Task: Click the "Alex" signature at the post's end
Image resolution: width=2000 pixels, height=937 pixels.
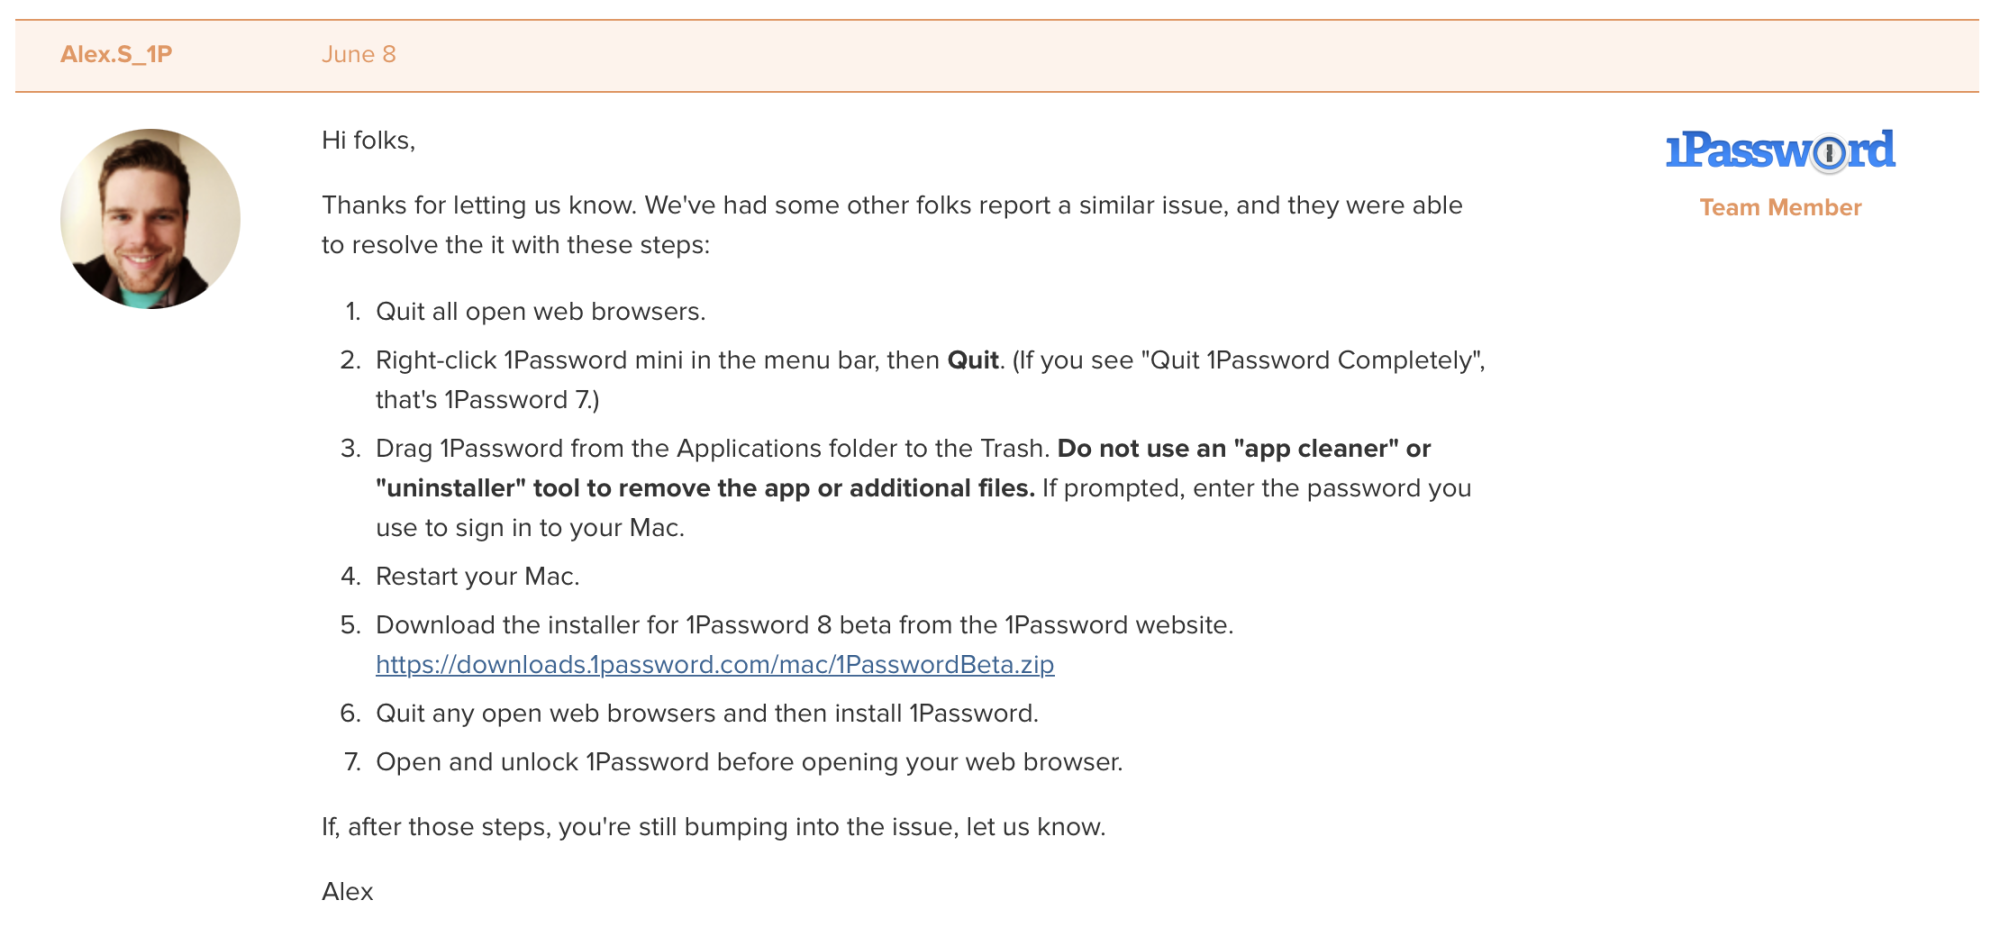Action: click(347, 892)
